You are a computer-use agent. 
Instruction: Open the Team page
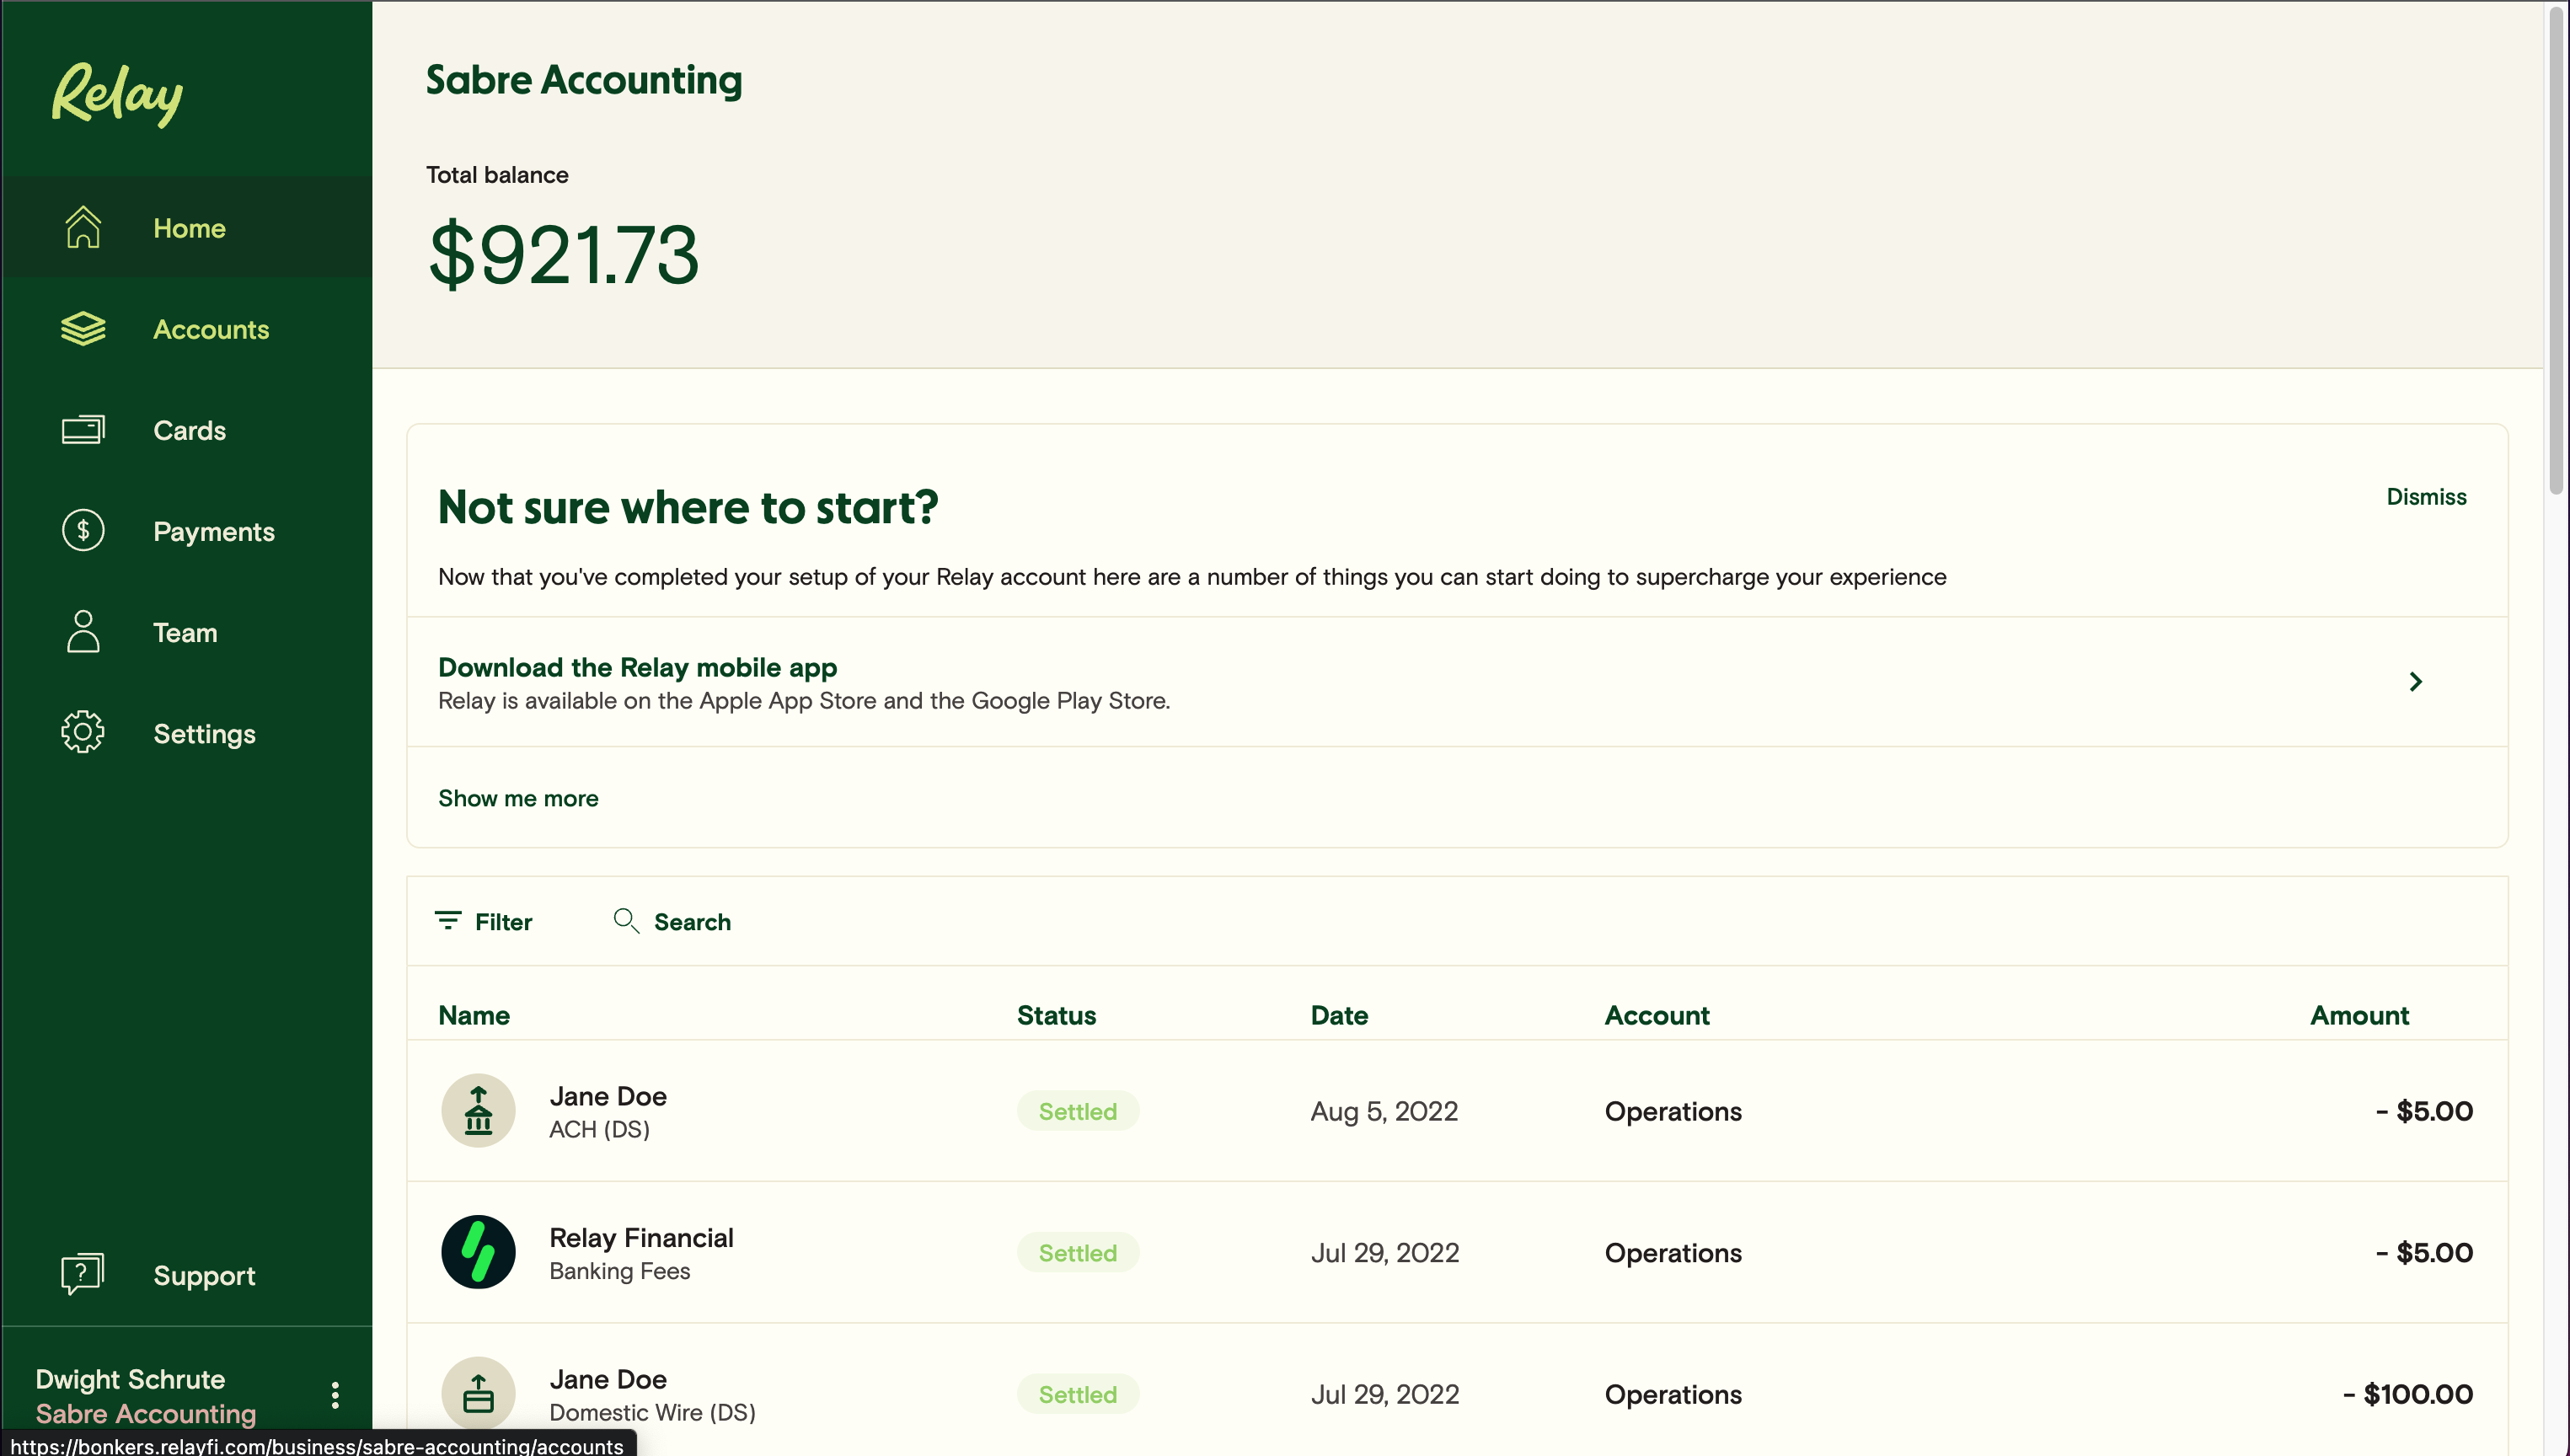click(187, 632)
